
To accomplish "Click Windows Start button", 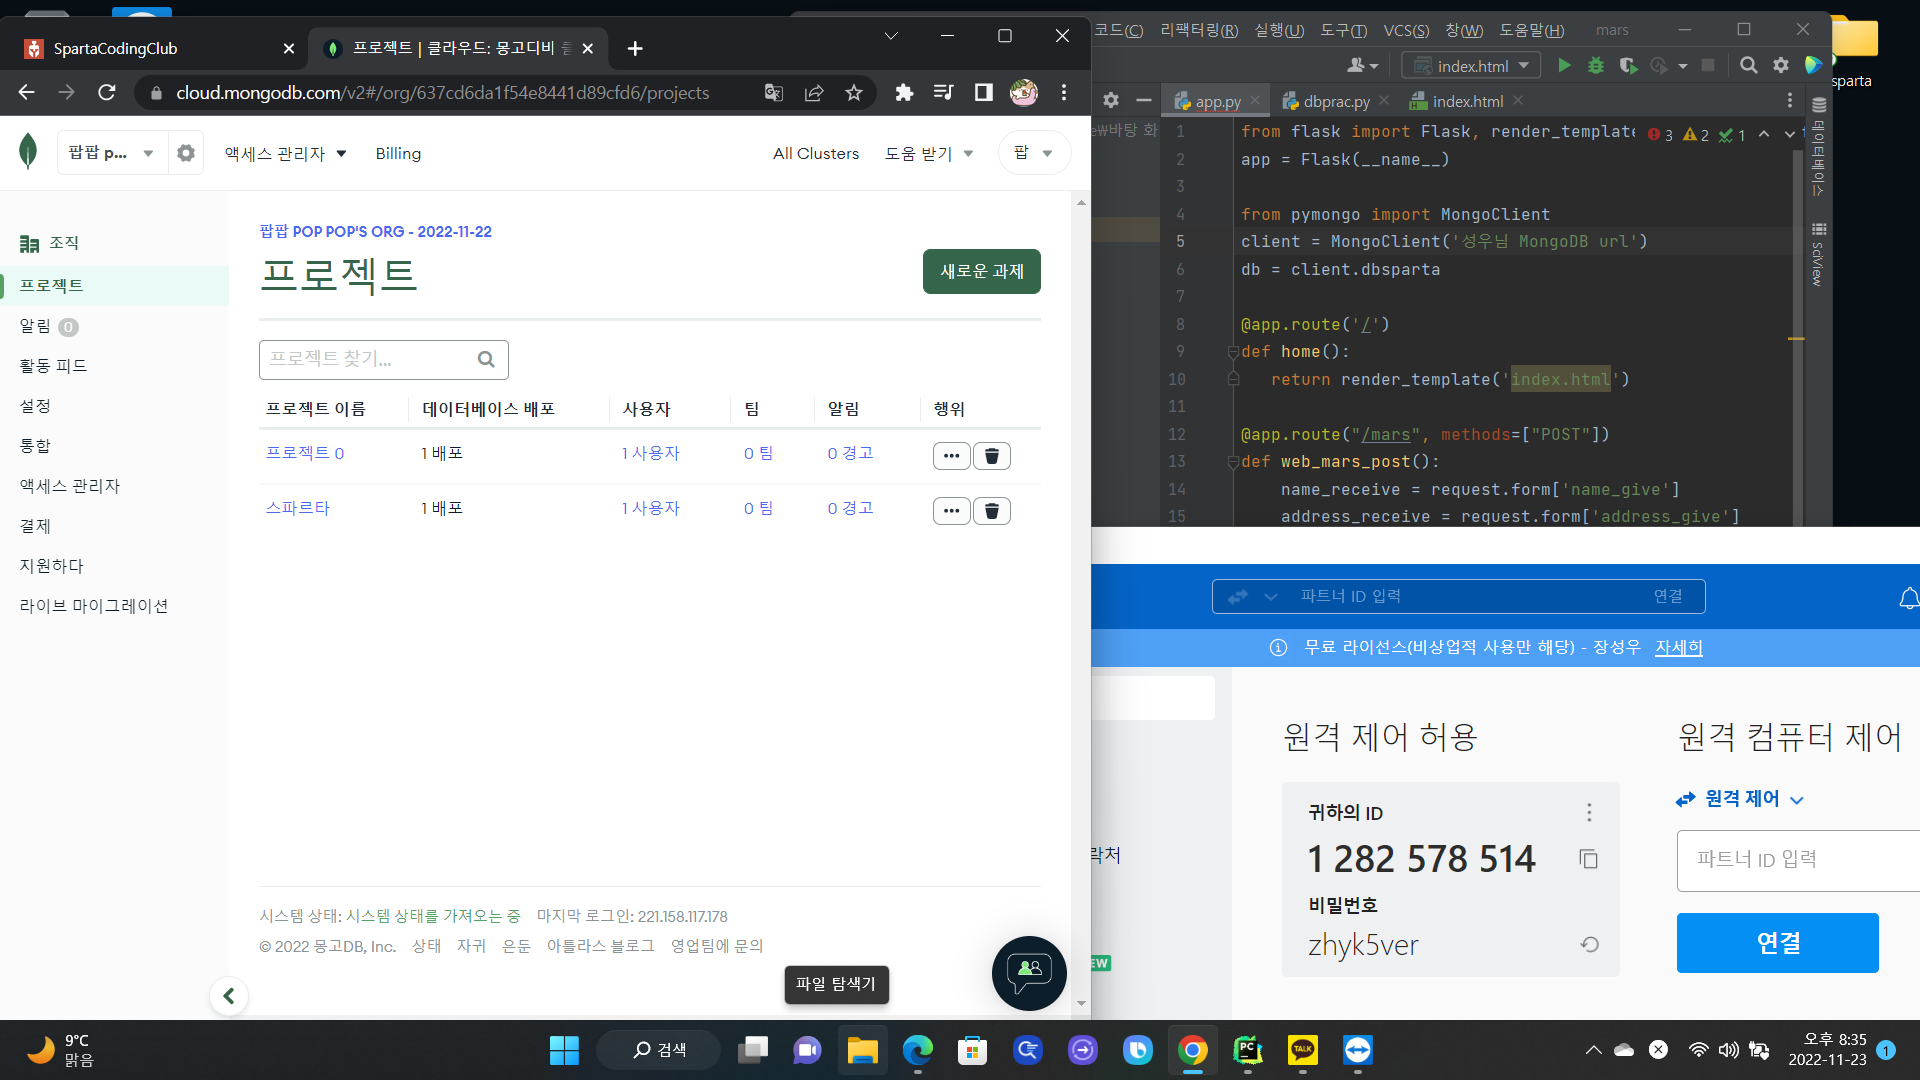I will point(564,1050).
